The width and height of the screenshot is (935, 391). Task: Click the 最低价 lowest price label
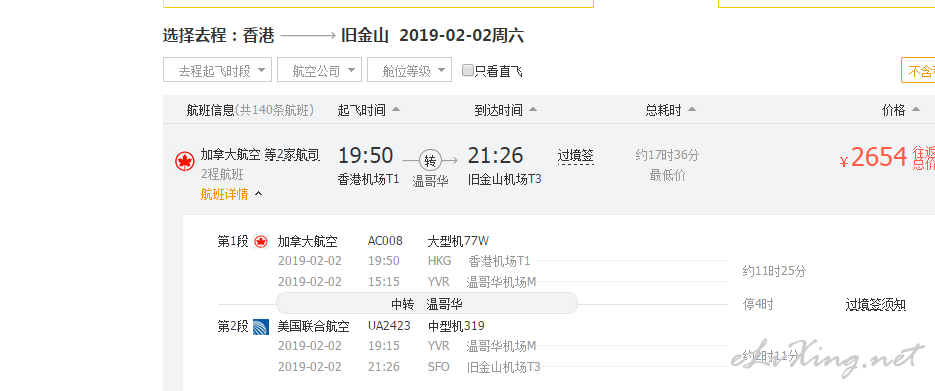point(667,175)
